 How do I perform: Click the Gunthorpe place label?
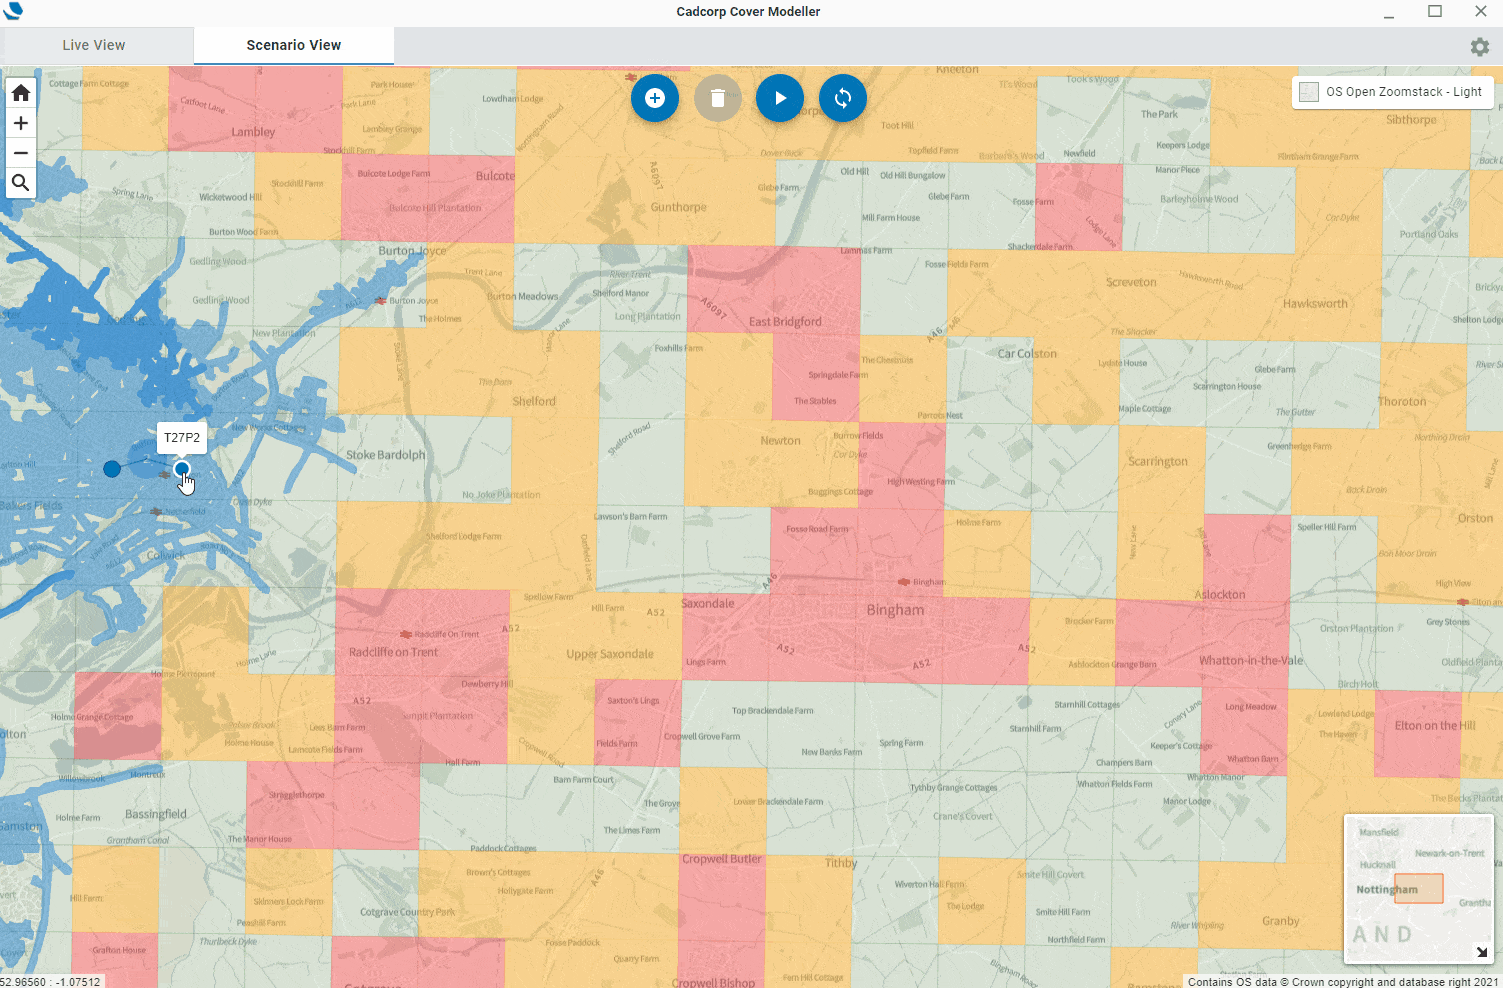point(679,207)
